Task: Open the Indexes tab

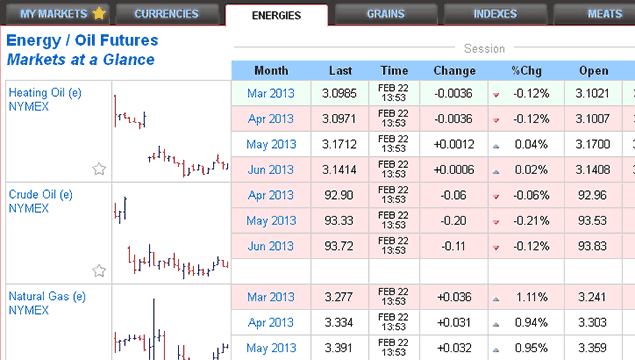Action: (495, 14)
